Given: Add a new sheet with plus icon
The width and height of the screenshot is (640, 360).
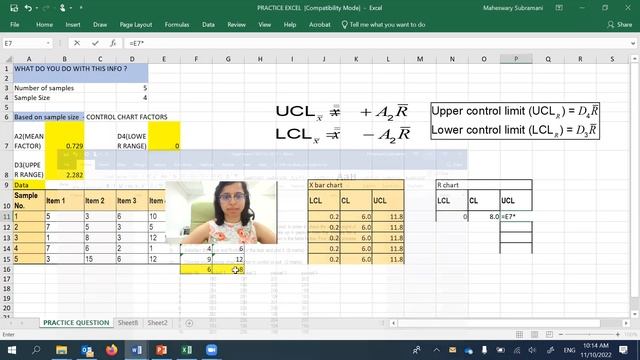Looking at the screenshot, I should point(189,323).
